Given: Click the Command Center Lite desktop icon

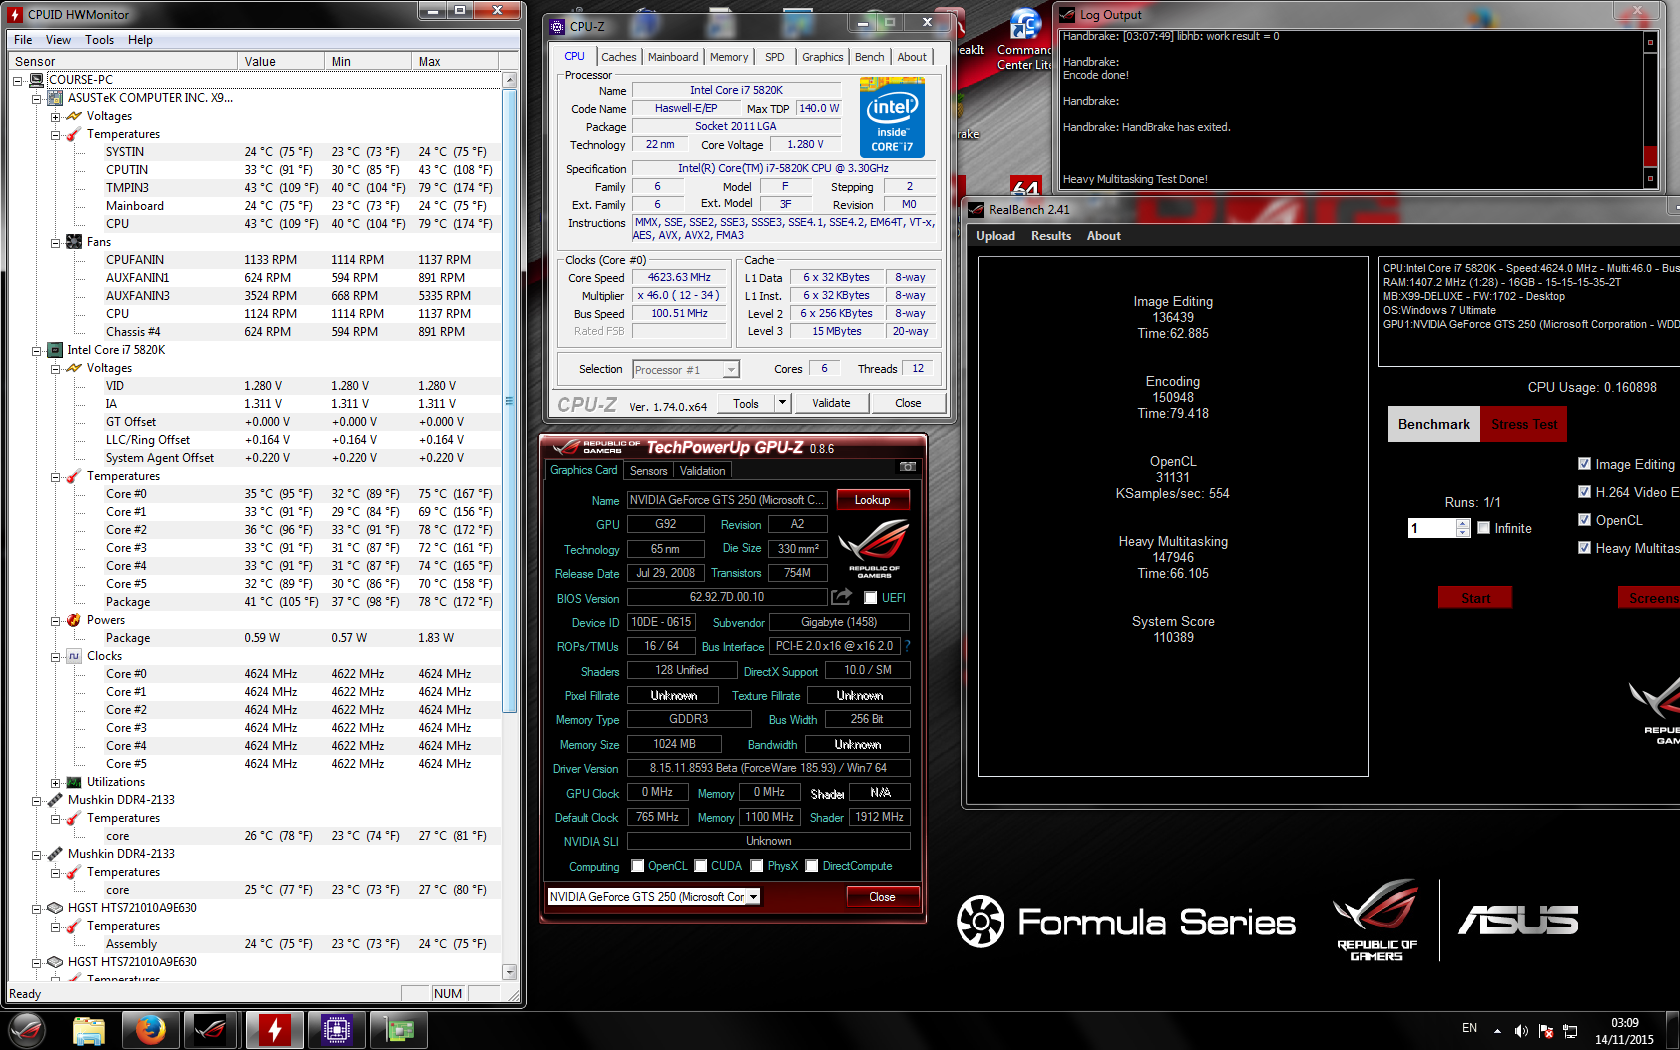Looking at the screenshot, I should coord(1024,40).
